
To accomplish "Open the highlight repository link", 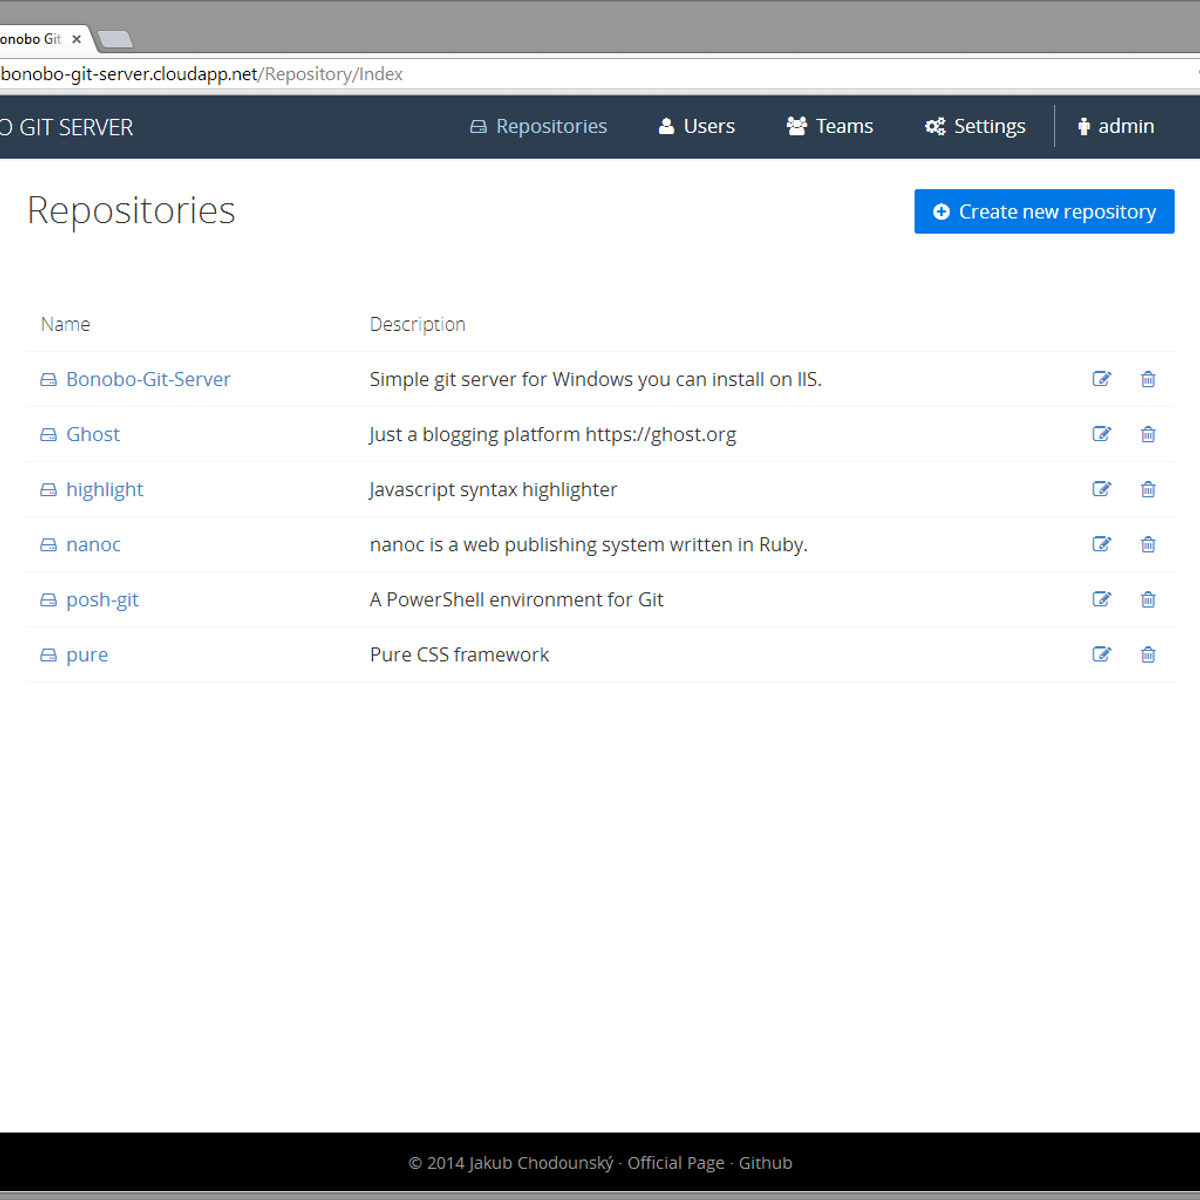I will pyautogui.click(x=105, y=489).
